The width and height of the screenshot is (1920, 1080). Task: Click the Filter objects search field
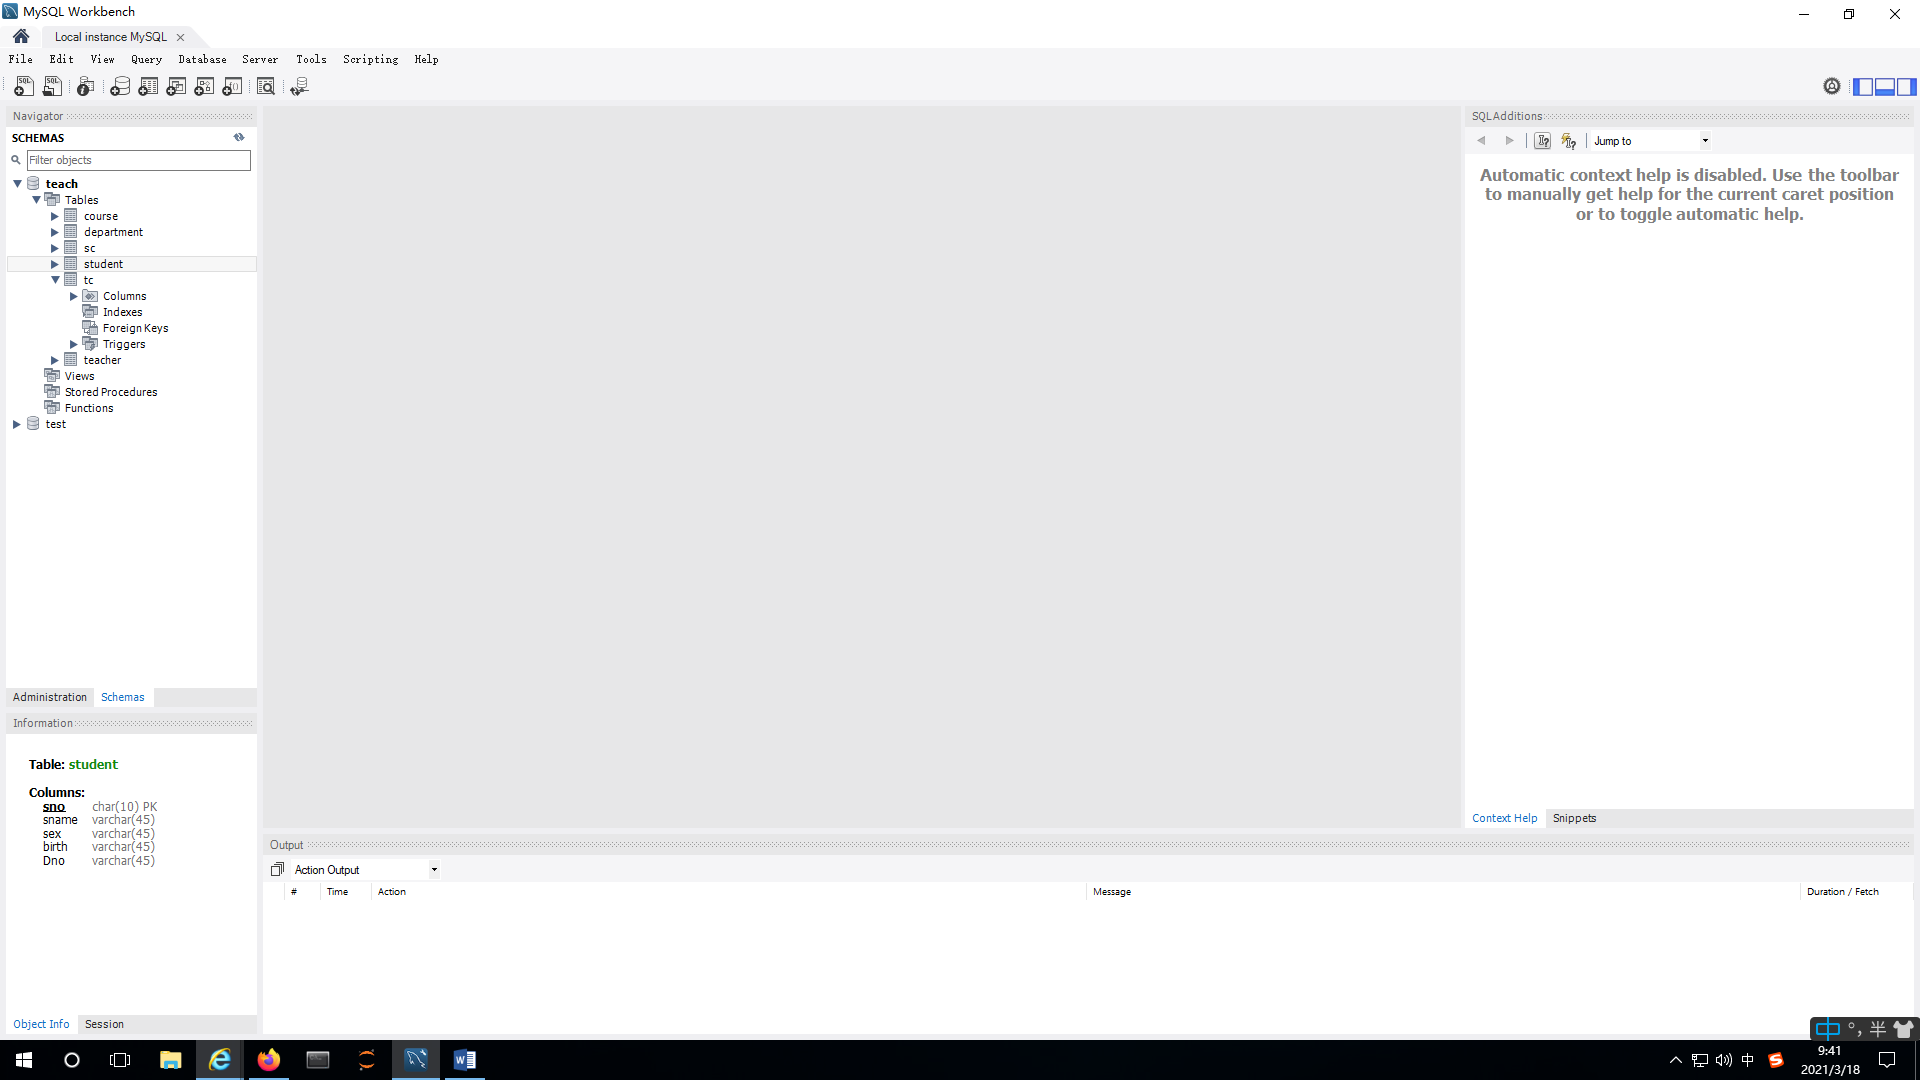click(x=138, y=160)
